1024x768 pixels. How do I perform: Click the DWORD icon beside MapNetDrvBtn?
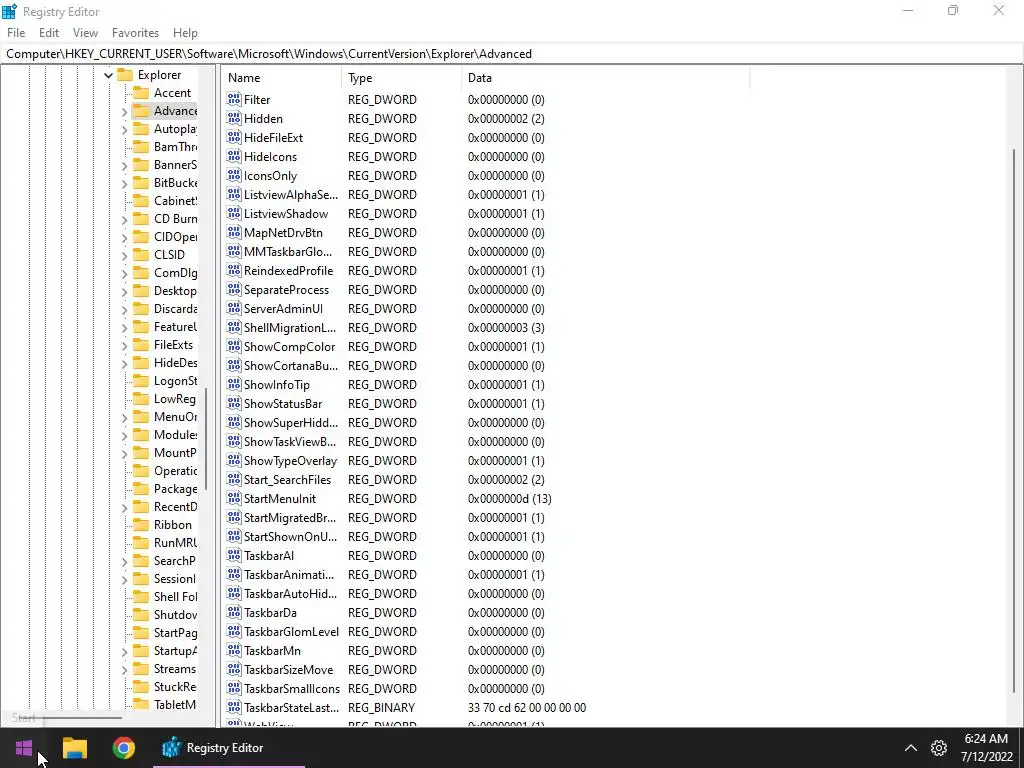(x=234, y=232)
